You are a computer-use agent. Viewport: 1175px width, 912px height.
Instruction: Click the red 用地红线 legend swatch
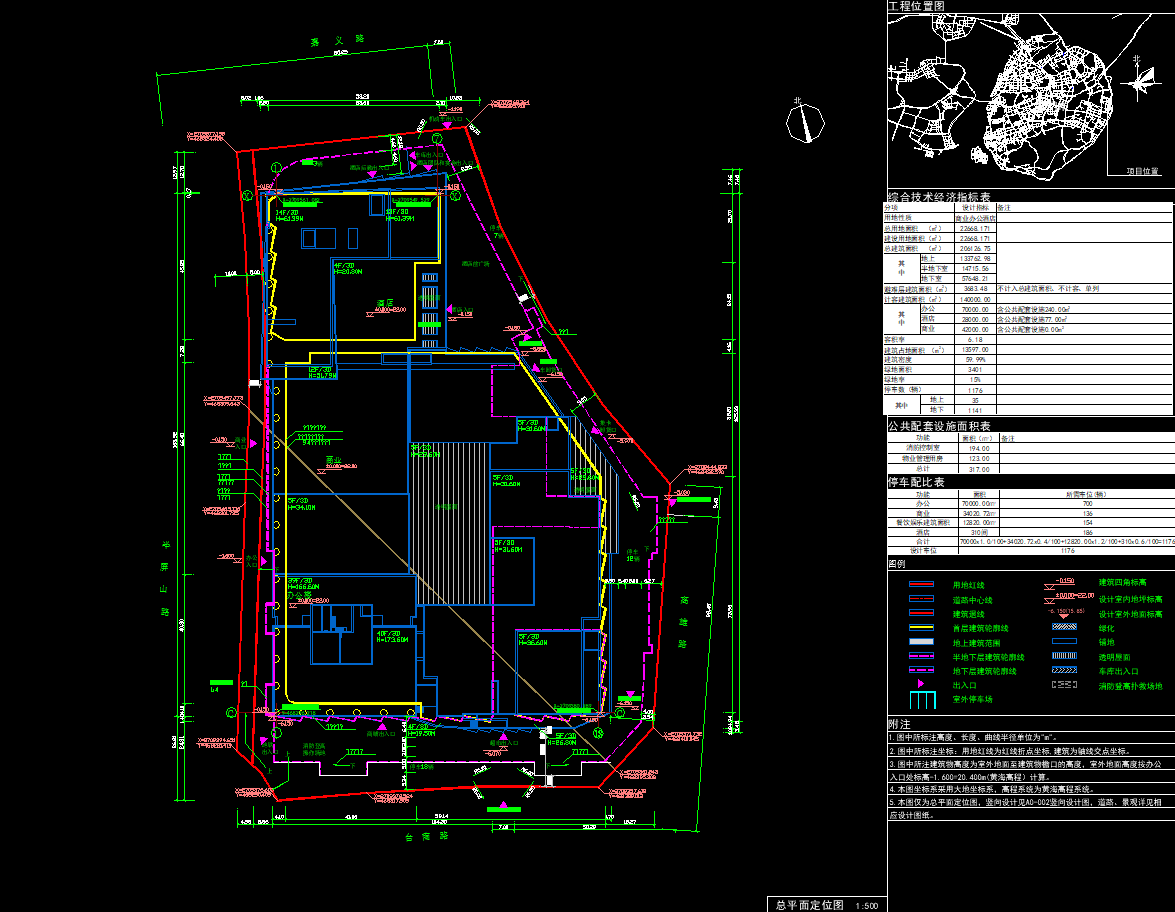[920, 584]
